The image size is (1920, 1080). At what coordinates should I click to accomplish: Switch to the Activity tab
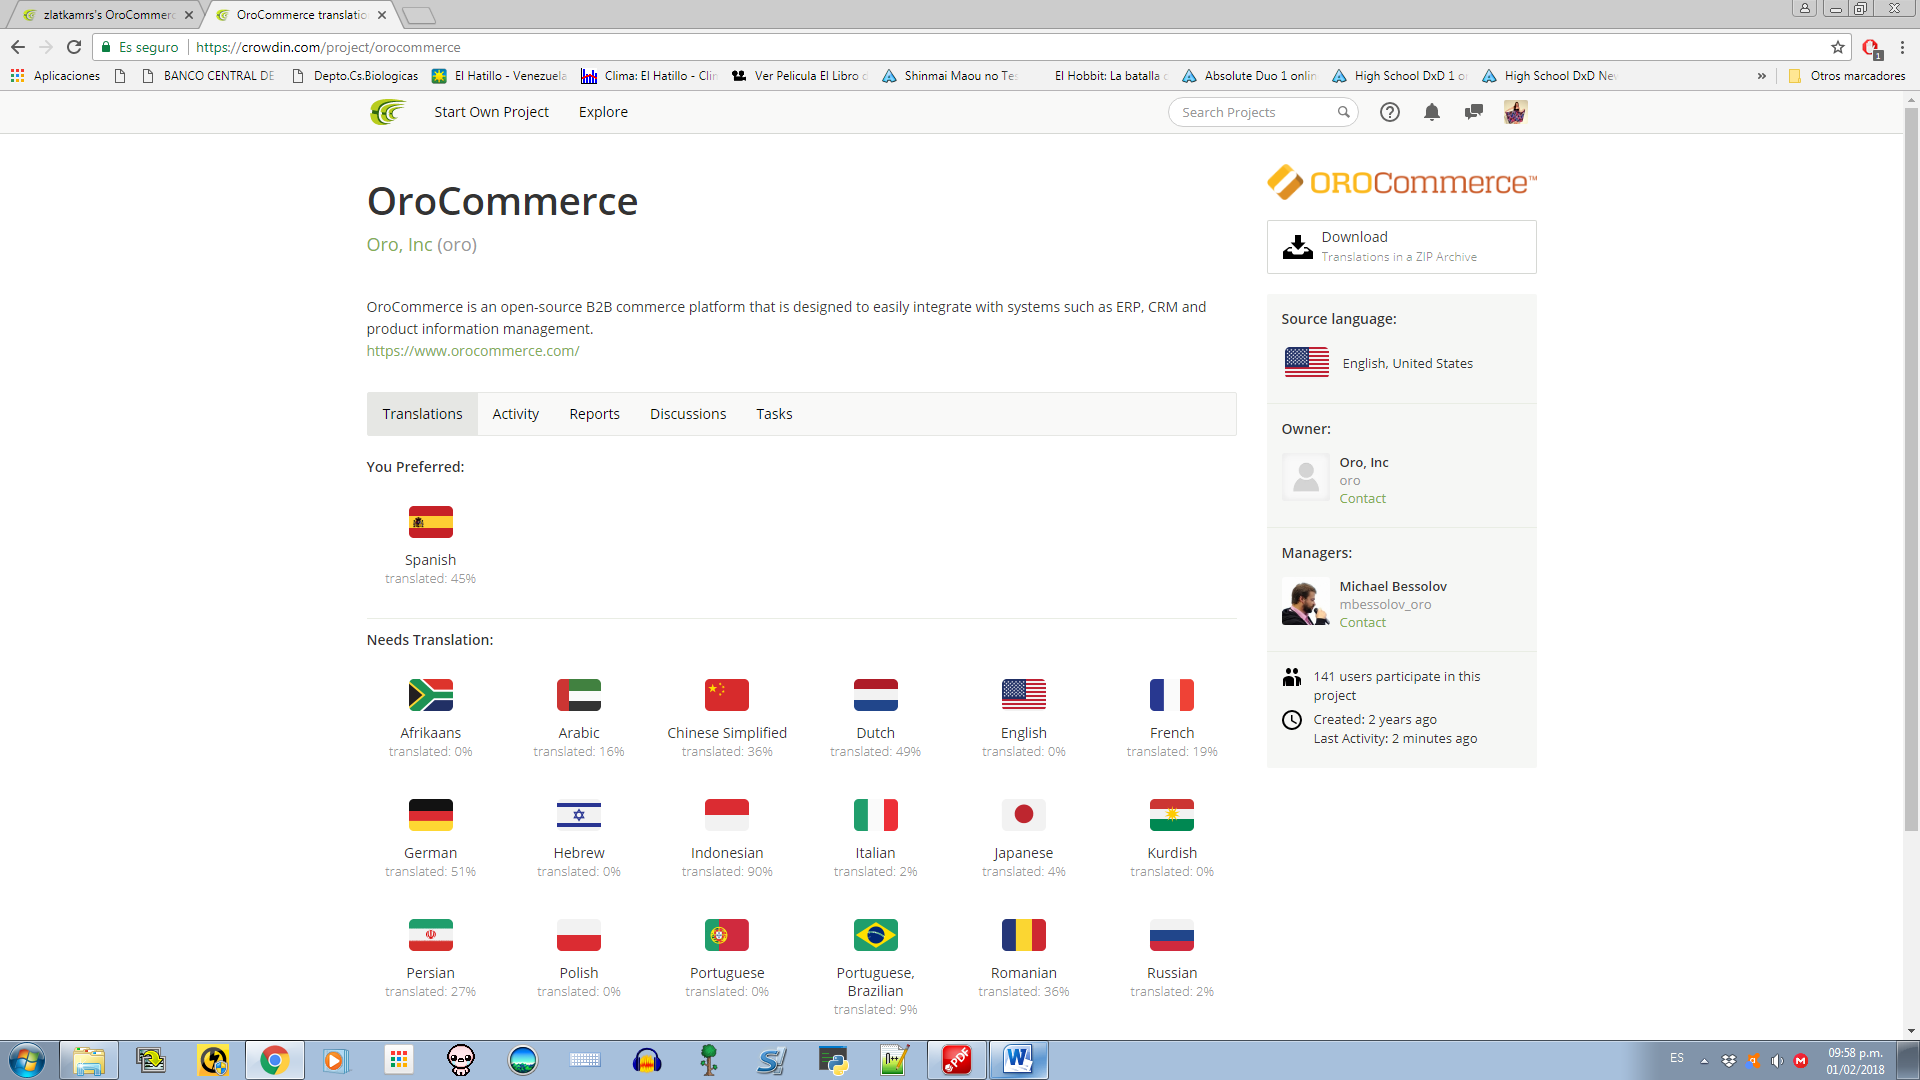[515, 414]
